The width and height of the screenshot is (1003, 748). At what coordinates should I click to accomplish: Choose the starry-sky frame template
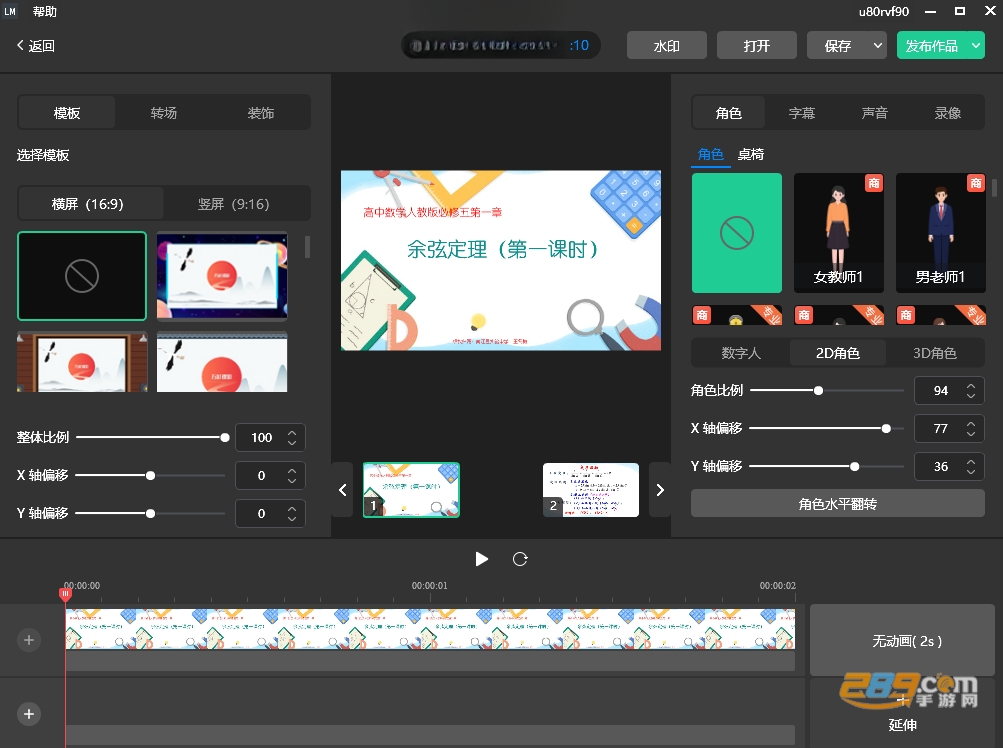coord(222,276)
